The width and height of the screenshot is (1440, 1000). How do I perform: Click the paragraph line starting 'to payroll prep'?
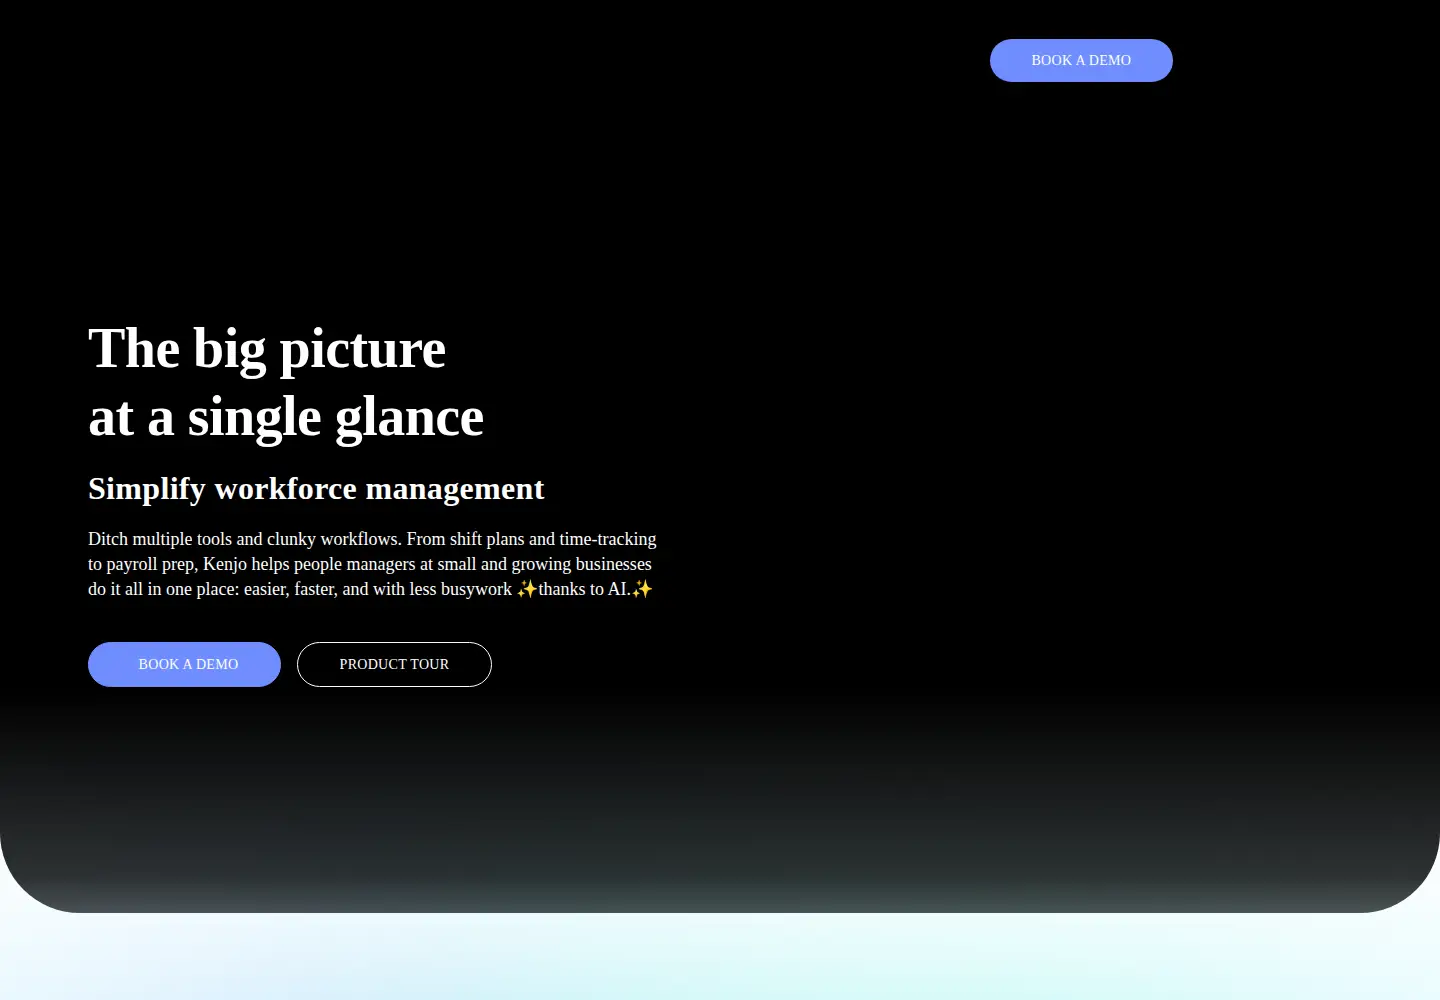pyautogui.click(x=370, y=564)
